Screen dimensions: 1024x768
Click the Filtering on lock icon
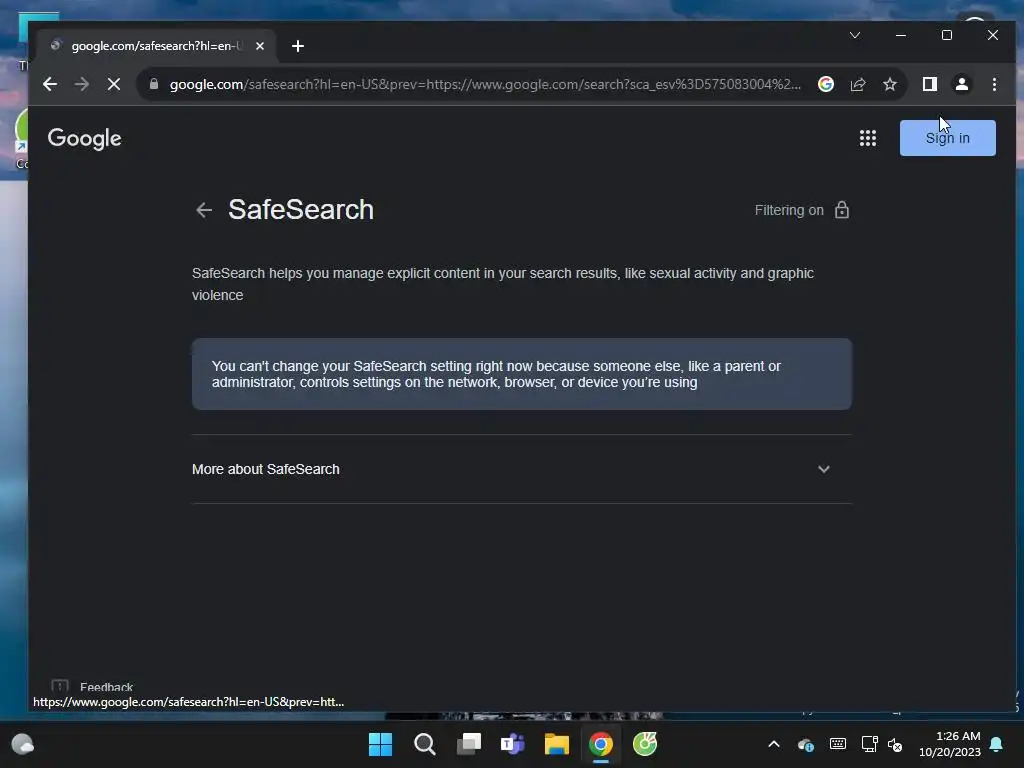[x=842, y=210]
